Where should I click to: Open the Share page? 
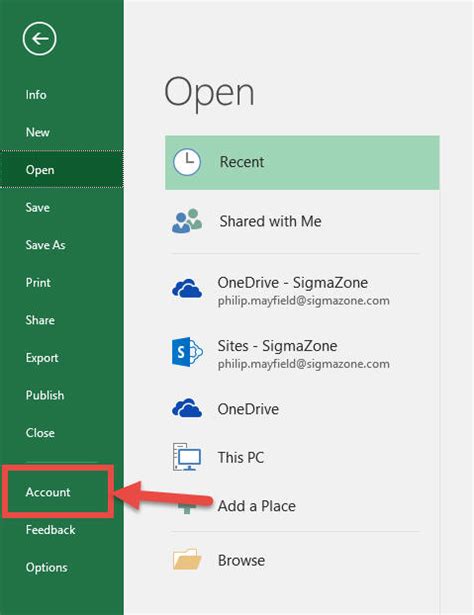coord(40,320)
